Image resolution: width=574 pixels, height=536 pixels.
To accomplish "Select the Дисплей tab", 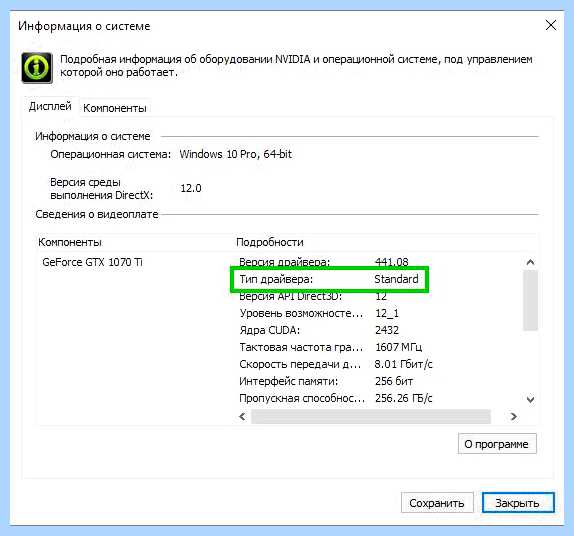I will 50,107.
